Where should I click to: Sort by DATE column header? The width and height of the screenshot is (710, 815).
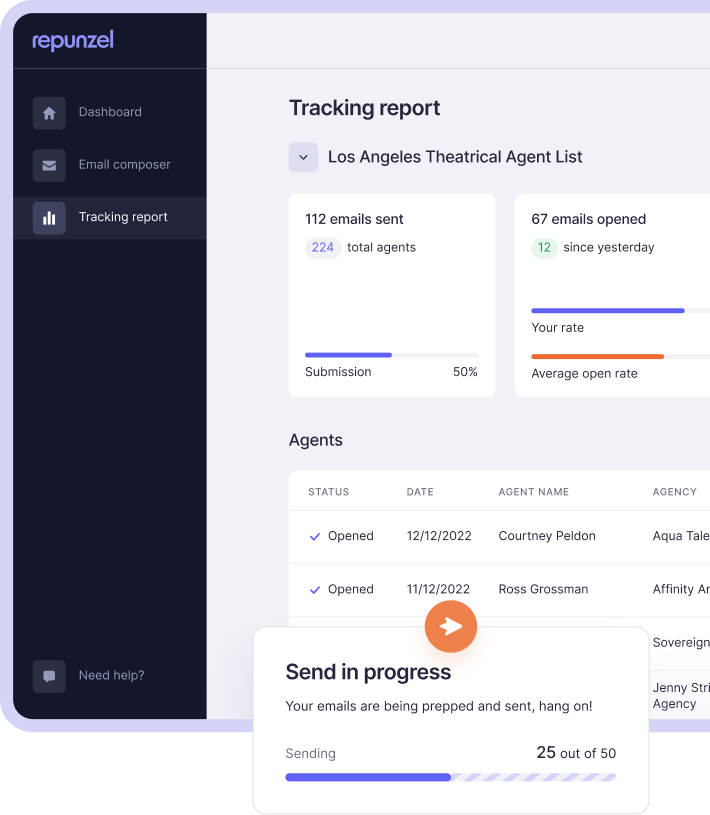click(x=420, y=492)
